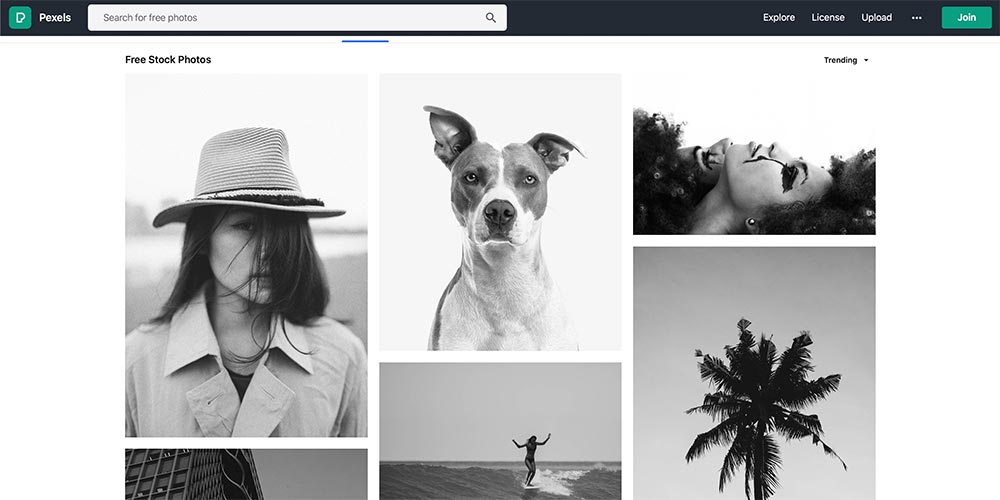Image resolution: width=1000 pixels, height=500 pixels.
Task: Focus the Search for free photos field
Action: pyautogui.click(x=297, y=18)
